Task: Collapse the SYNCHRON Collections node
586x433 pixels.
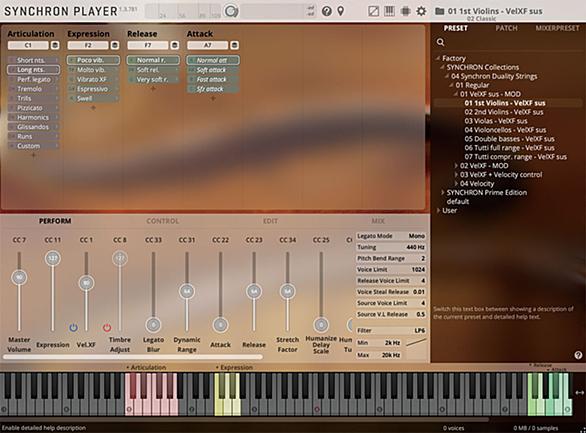Action: 442,67
